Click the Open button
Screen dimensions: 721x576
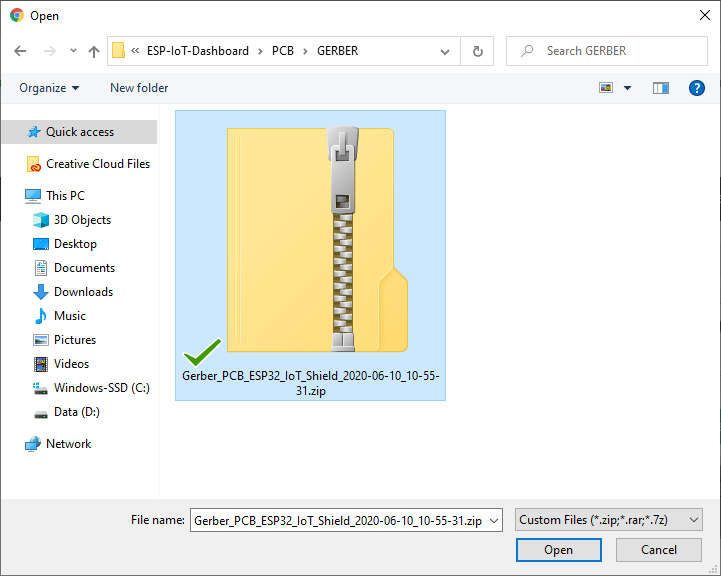point(559,550)
